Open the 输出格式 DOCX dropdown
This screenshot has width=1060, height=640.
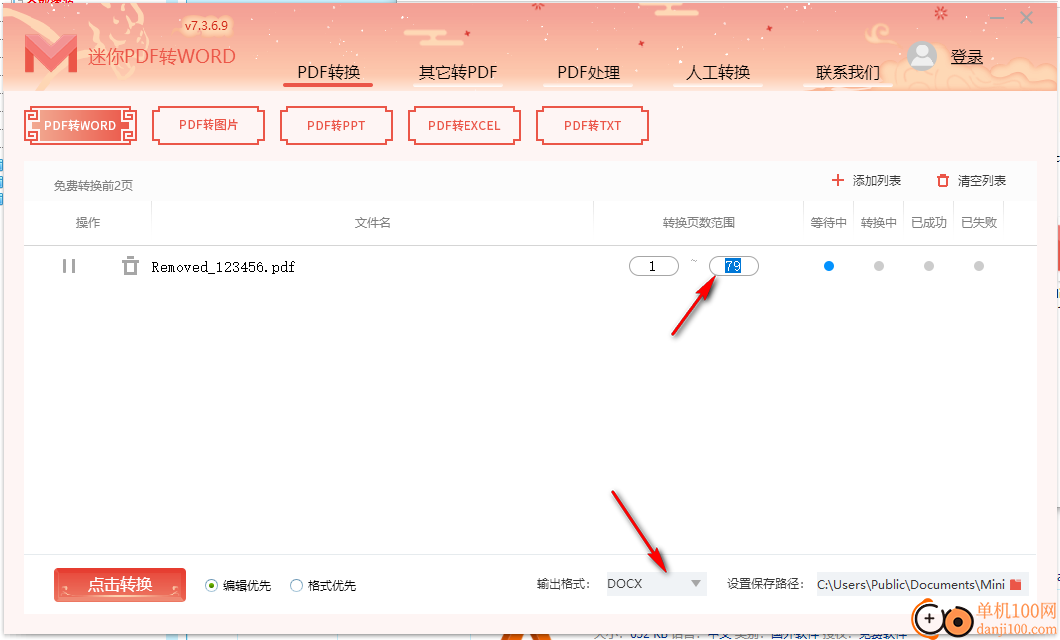click(656, 584)
